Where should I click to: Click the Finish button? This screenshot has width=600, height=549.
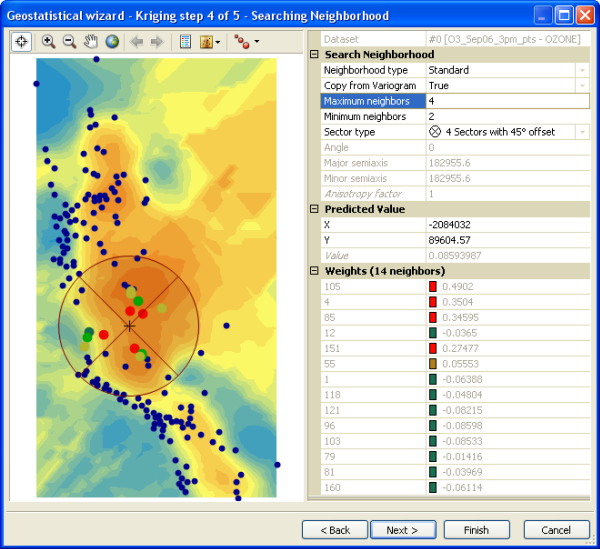pyautogui.click(x=476, y=529)
